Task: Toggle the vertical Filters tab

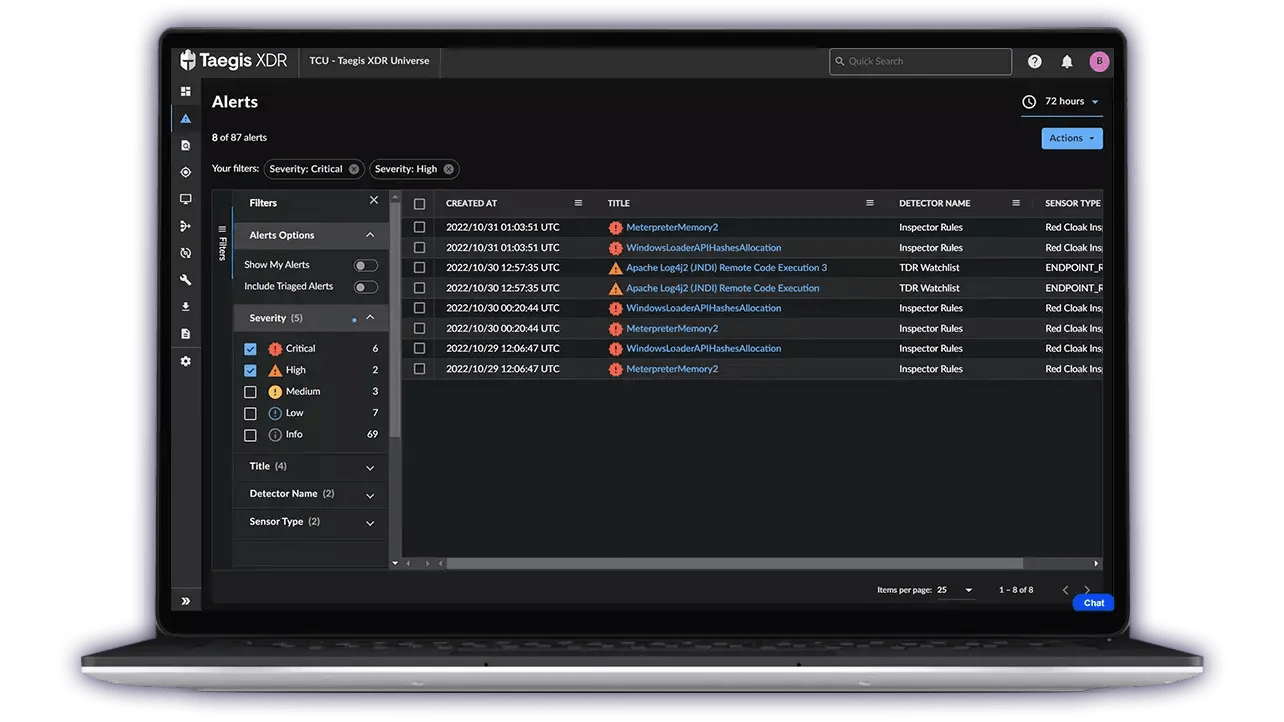Action: pos(222,242)
